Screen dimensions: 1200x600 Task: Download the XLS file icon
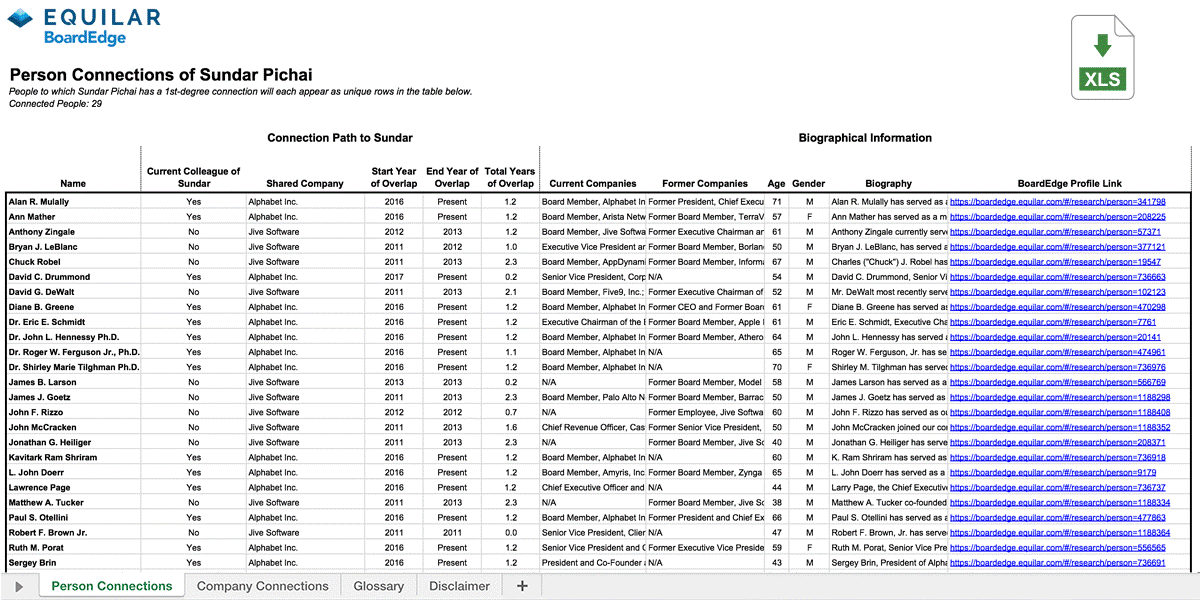tap(1104, 58)
